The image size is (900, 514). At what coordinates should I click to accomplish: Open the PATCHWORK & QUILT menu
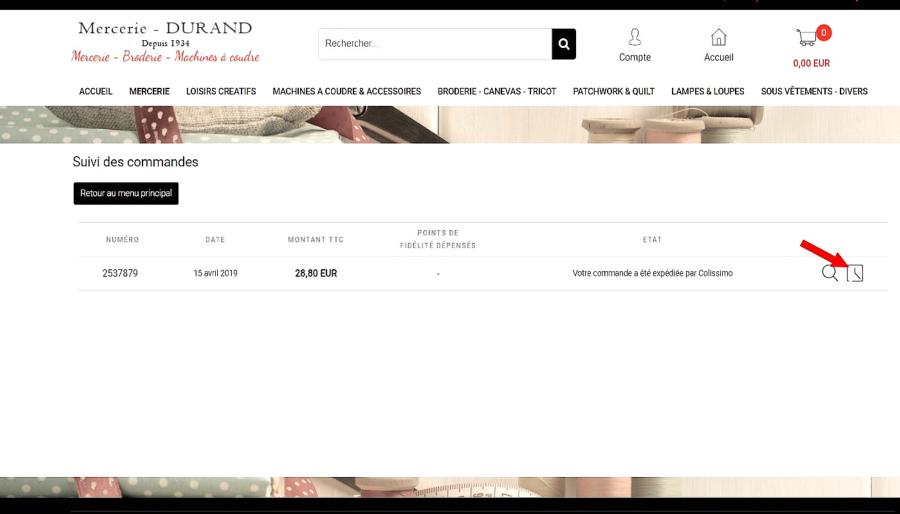(x=614, y=91)
